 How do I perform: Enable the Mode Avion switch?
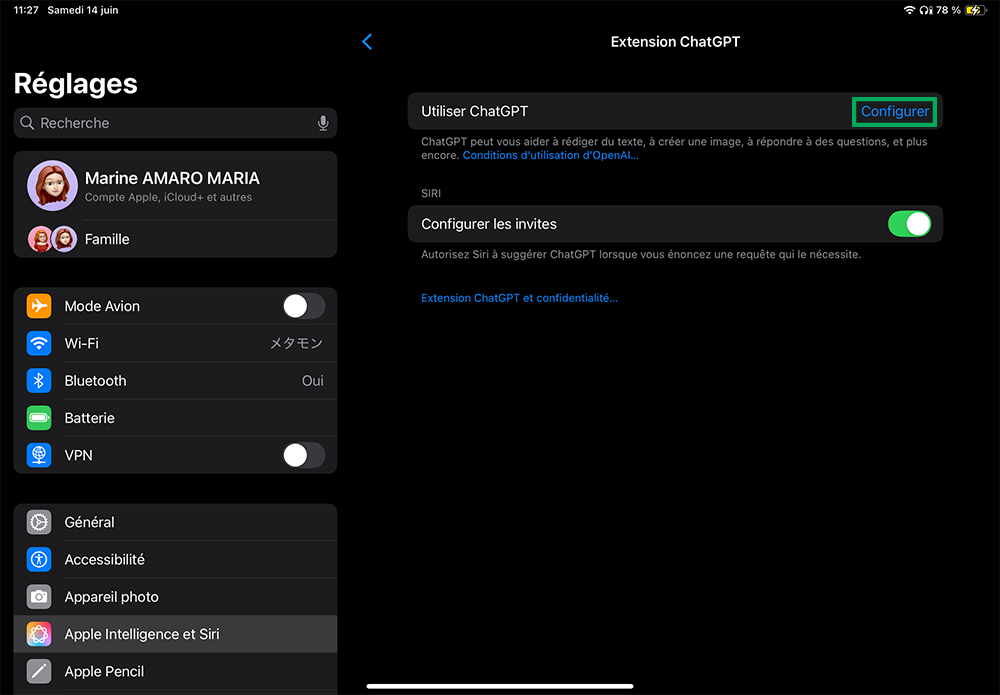tap(303, 306)
